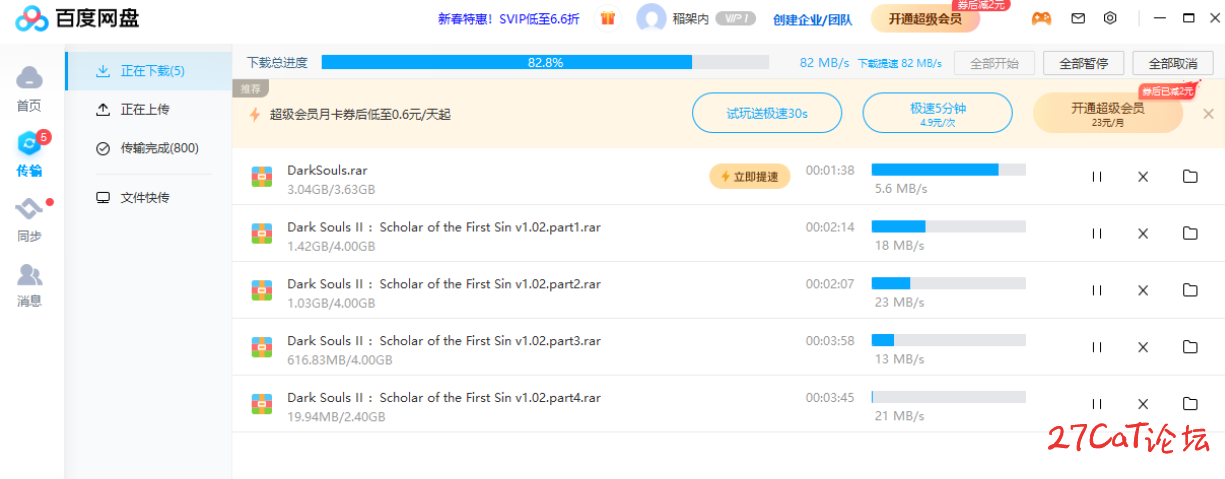1225x479 pixels.
Task: Click 开通超级会员 23元/月 banner button
Action: 1107,113
